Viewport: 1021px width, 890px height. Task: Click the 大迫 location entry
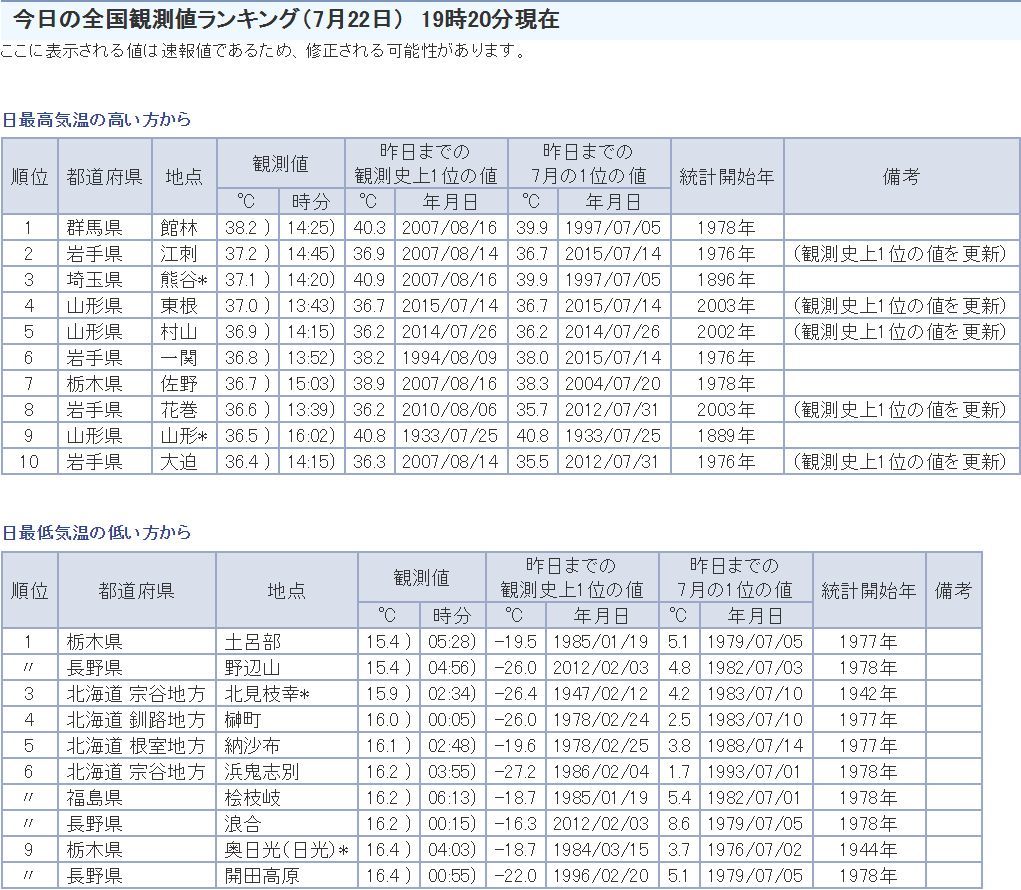pos(179,462)
